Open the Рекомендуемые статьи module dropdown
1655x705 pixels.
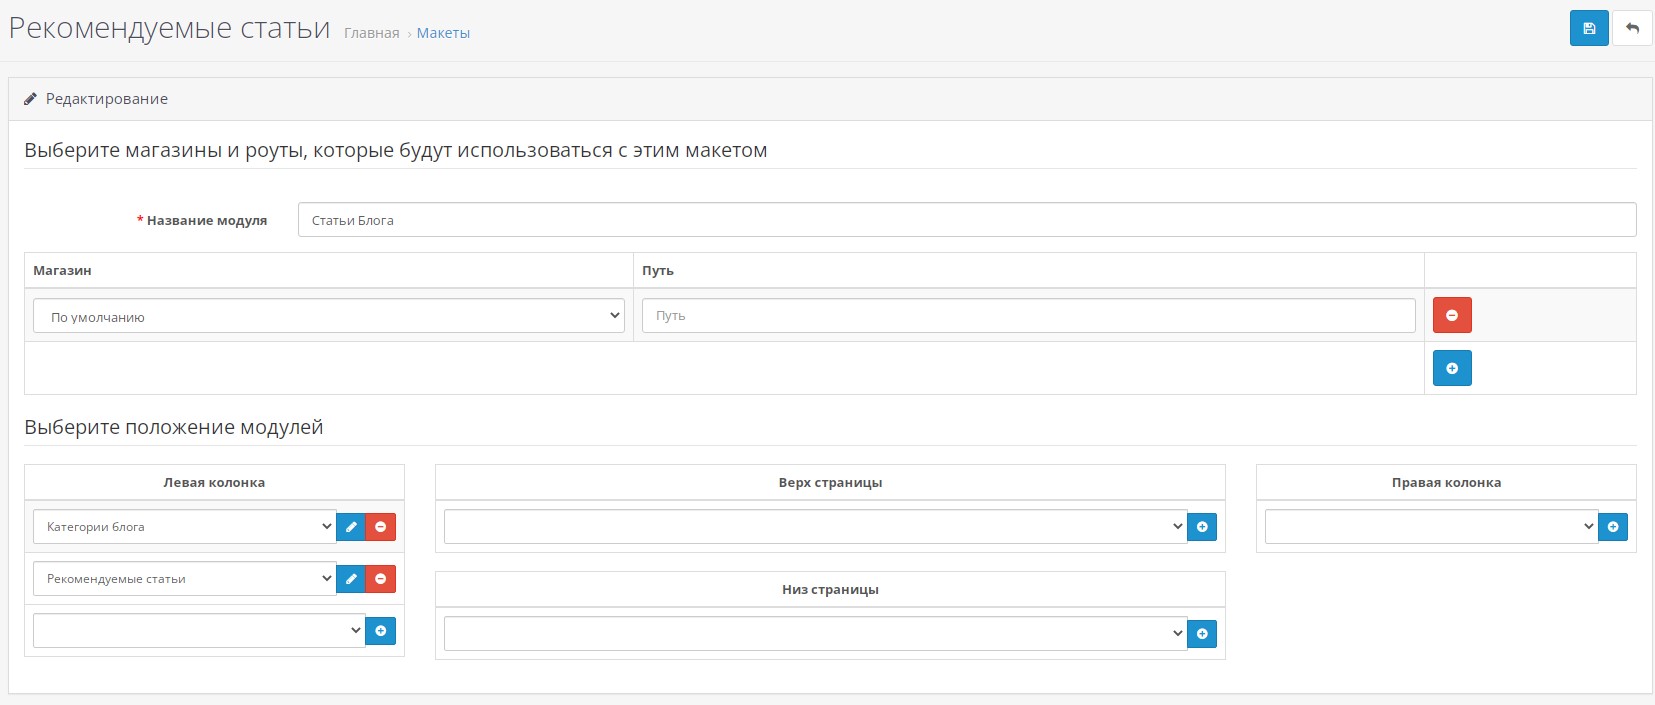pyautogui.click(x=184, y=579)
